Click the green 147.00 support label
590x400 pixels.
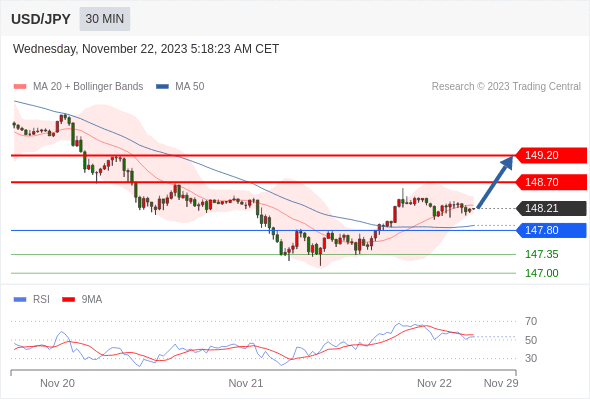pyautogui.click(x=541, y=273)
